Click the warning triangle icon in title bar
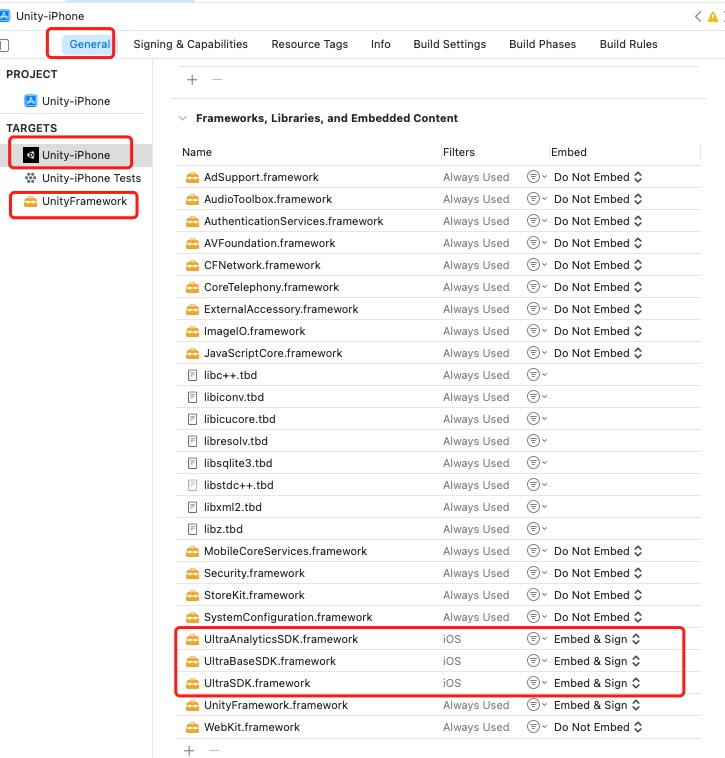Image resolution: width=725 pixels, height=758 pixels. click(713, 17)
